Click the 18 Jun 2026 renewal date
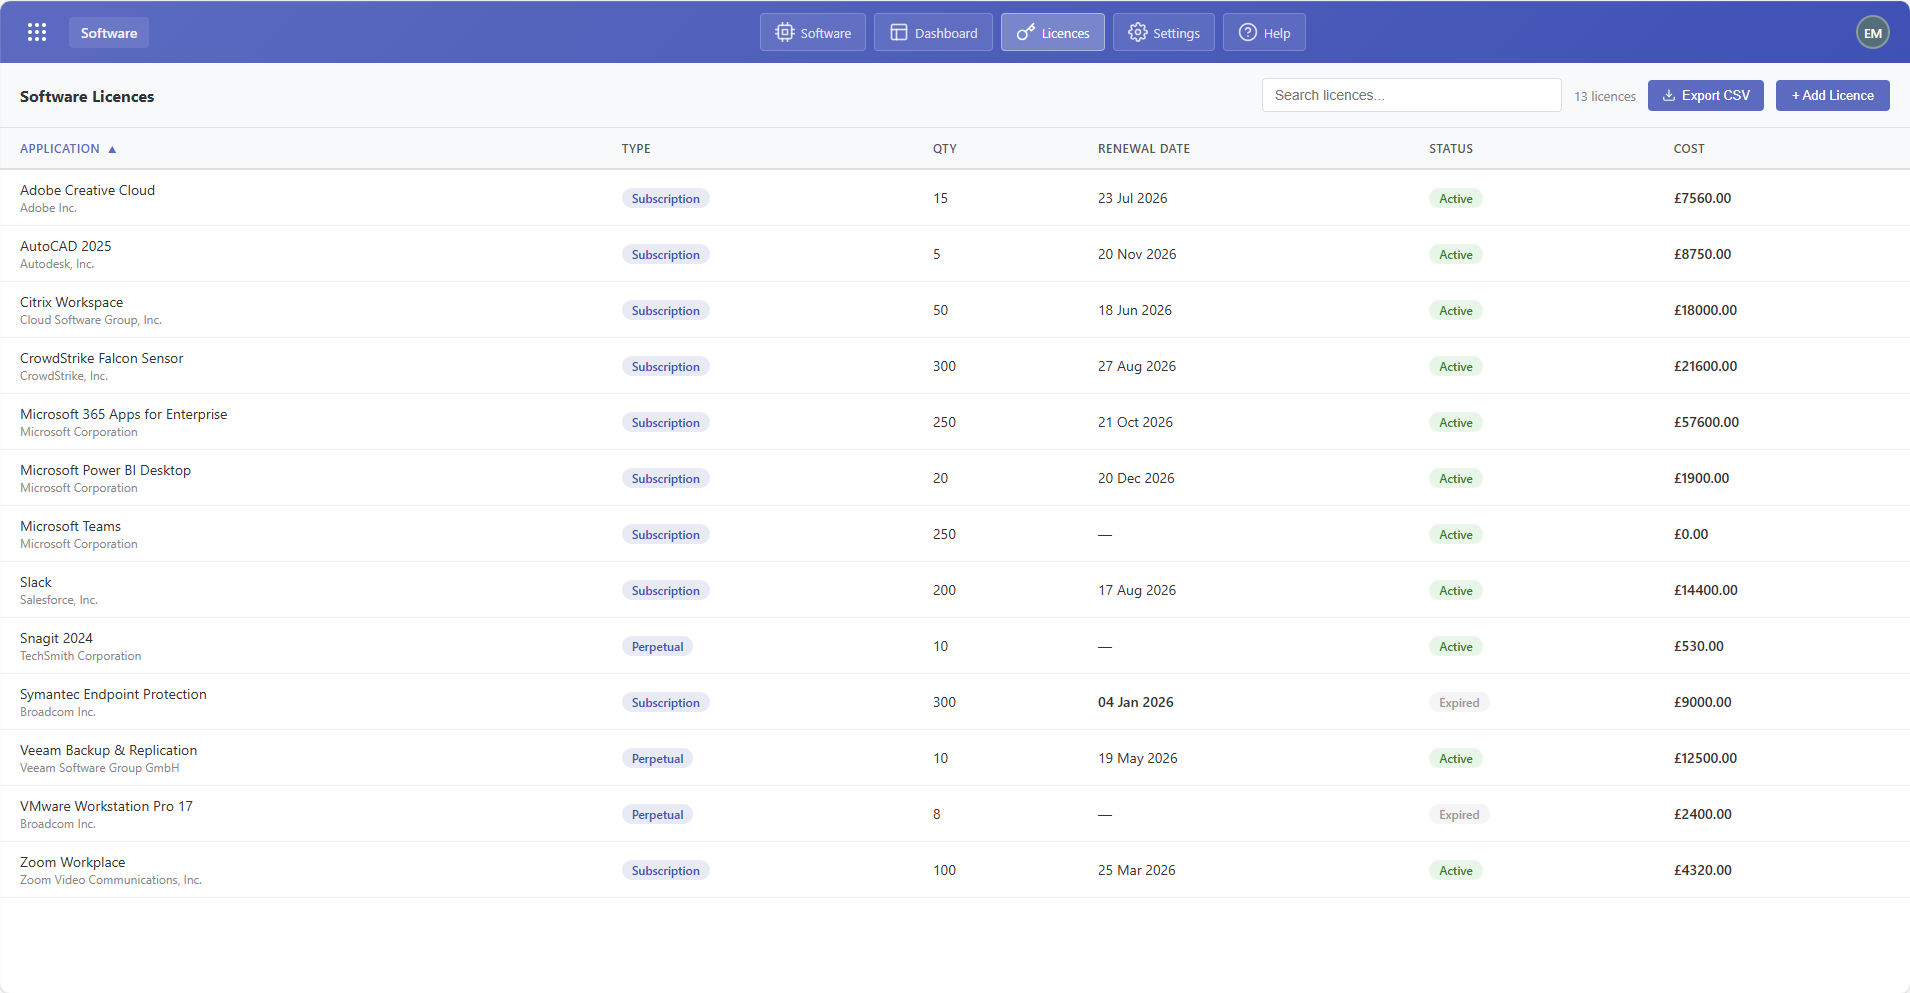 point(1135,310)
